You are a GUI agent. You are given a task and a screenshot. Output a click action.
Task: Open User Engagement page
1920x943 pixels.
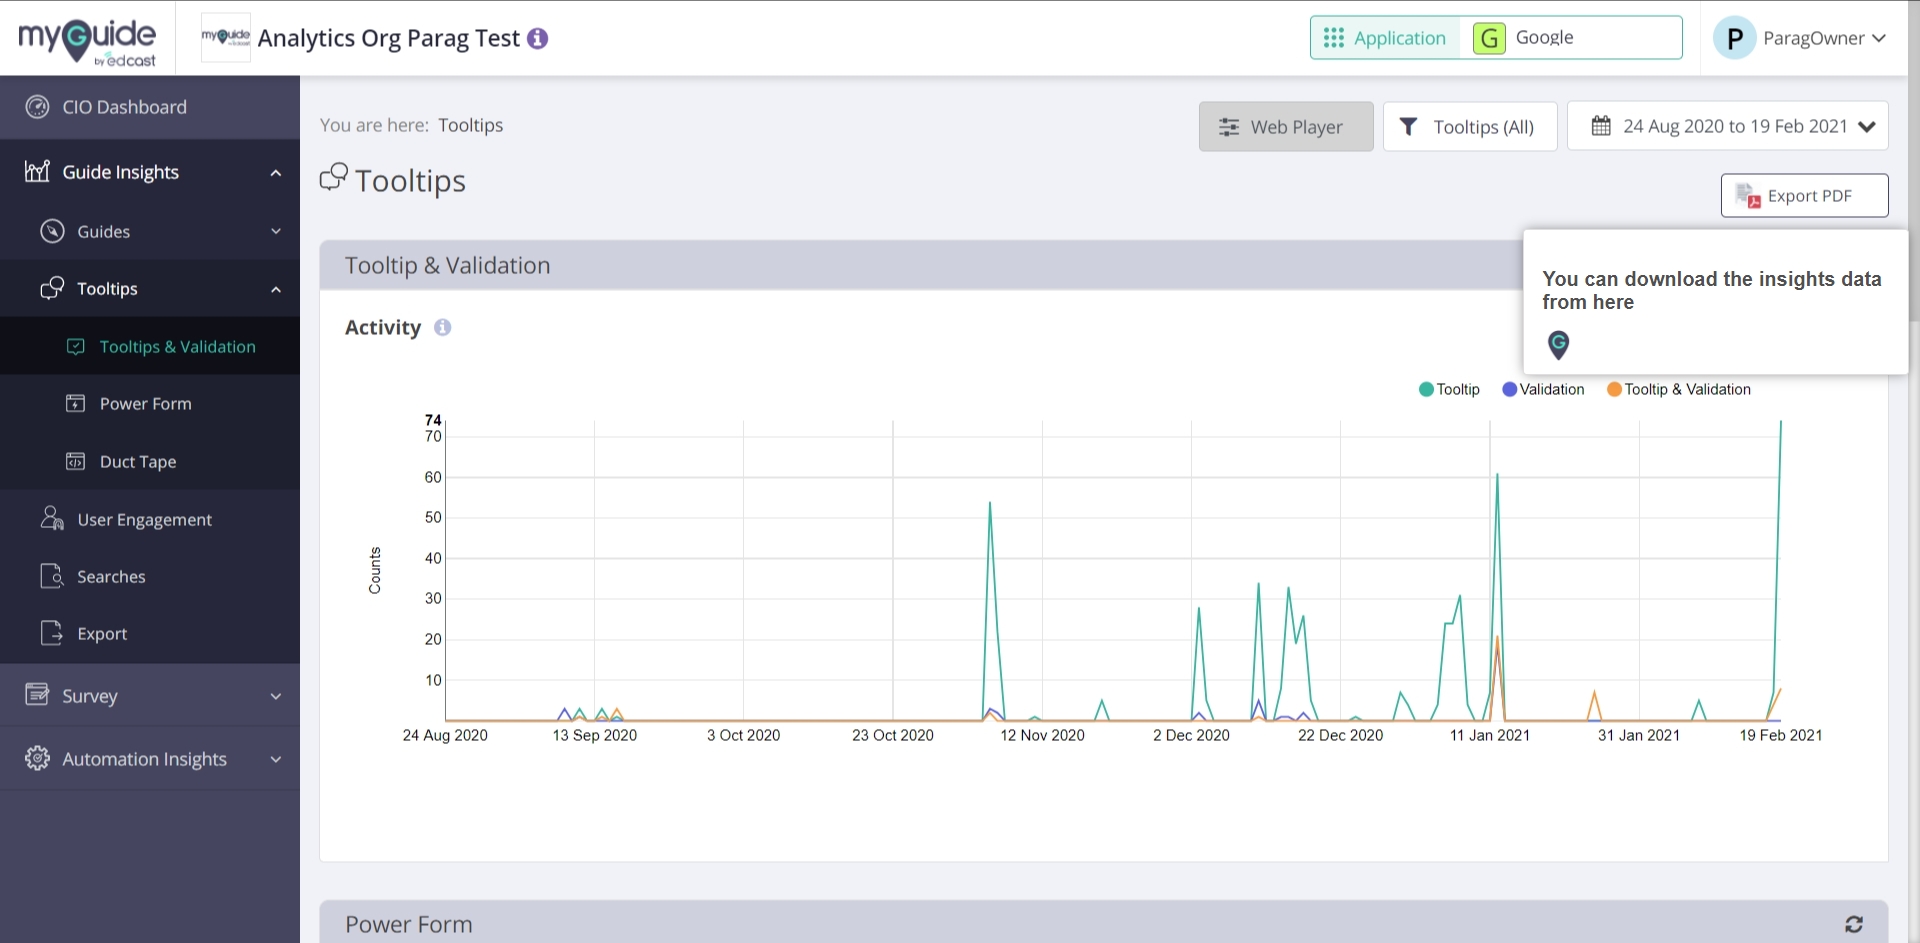pyautogui.click(x=150, y=519)
